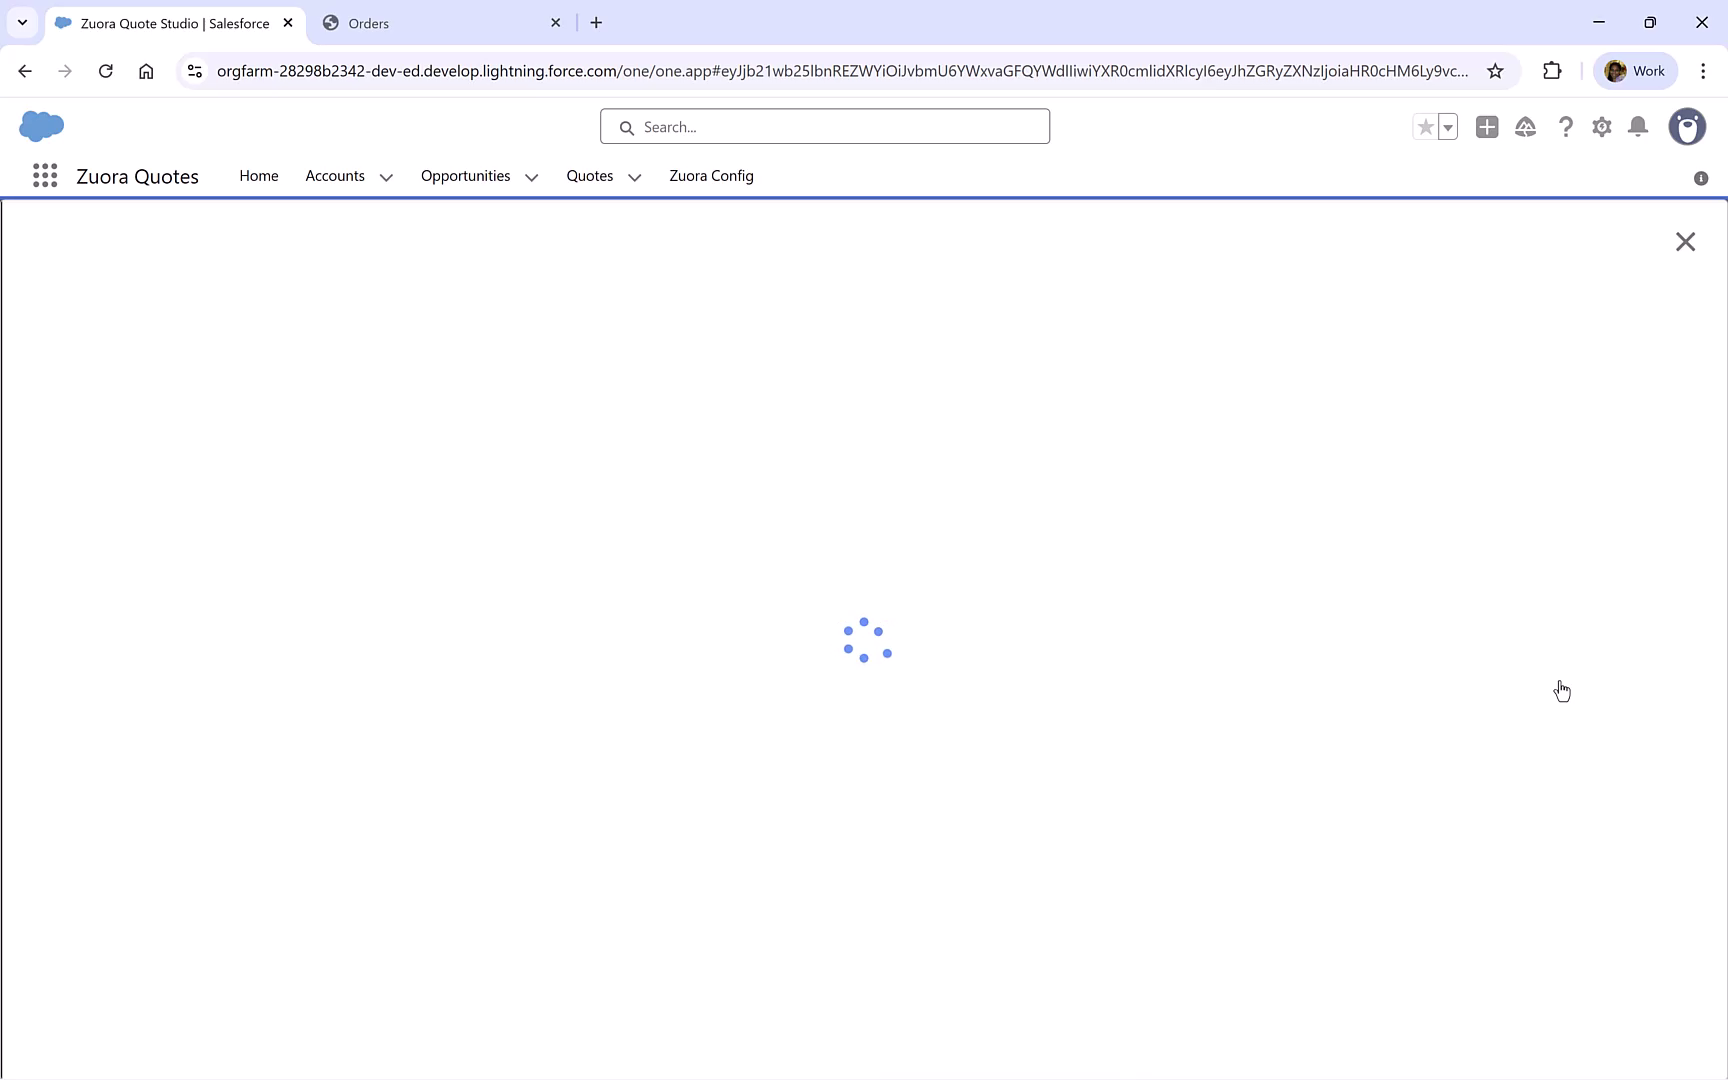Open your profile avatar menu

1688,127
